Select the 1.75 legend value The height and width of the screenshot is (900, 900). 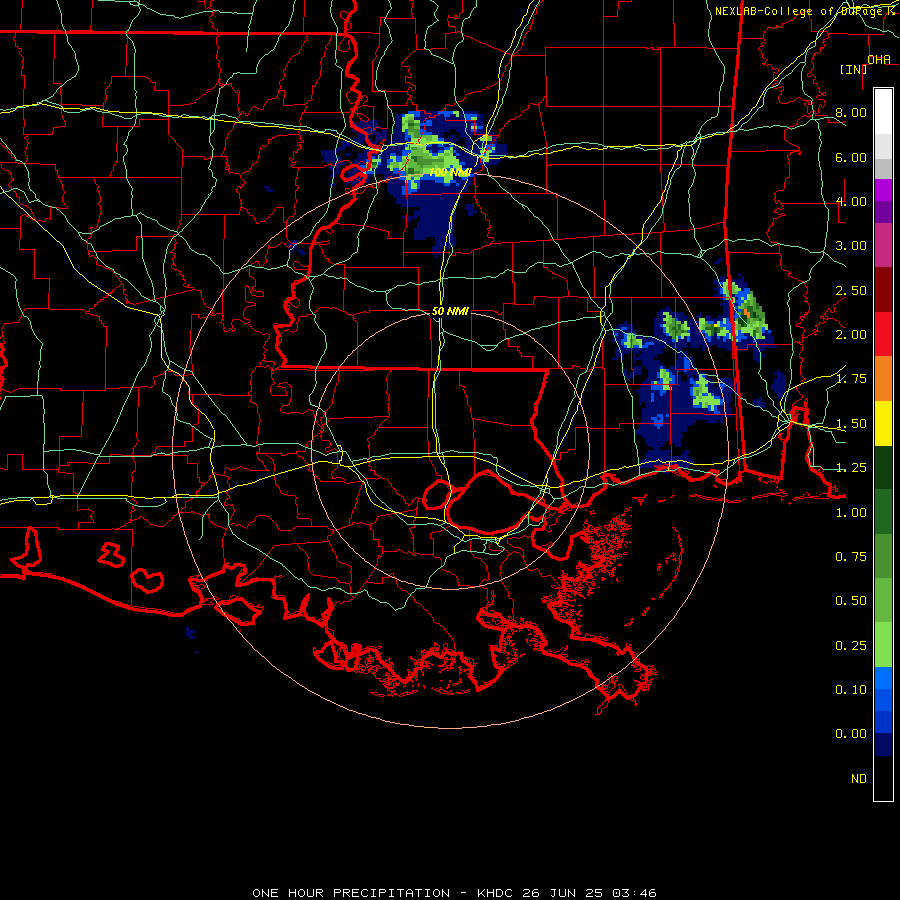click(x=851, y=379)
